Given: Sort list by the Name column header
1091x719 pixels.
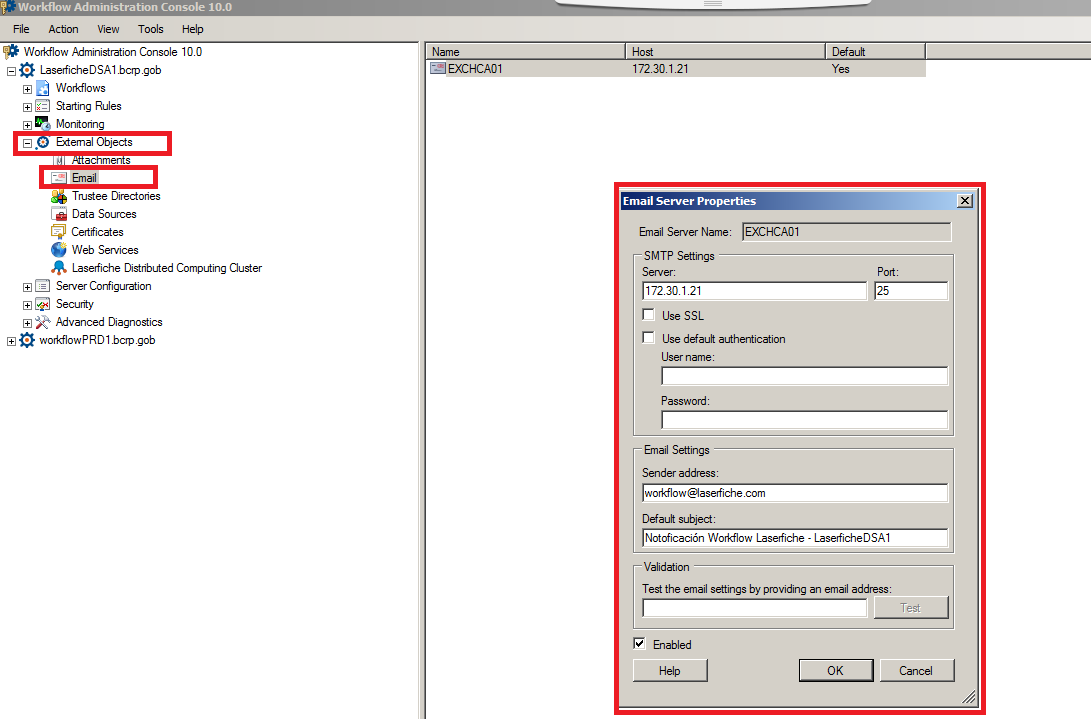Looking at the screenshot, I should 525,52.
